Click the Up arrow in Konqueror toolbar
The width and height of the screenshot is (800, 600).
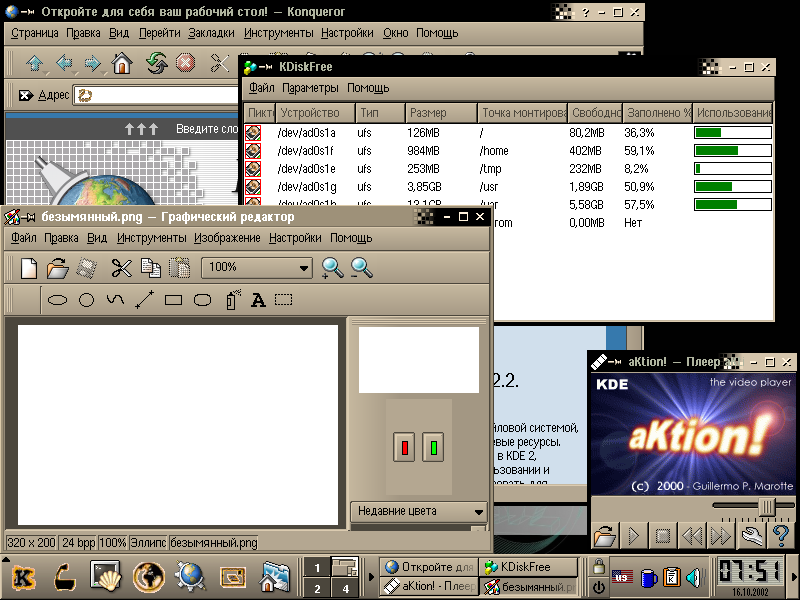coord(35,64)
